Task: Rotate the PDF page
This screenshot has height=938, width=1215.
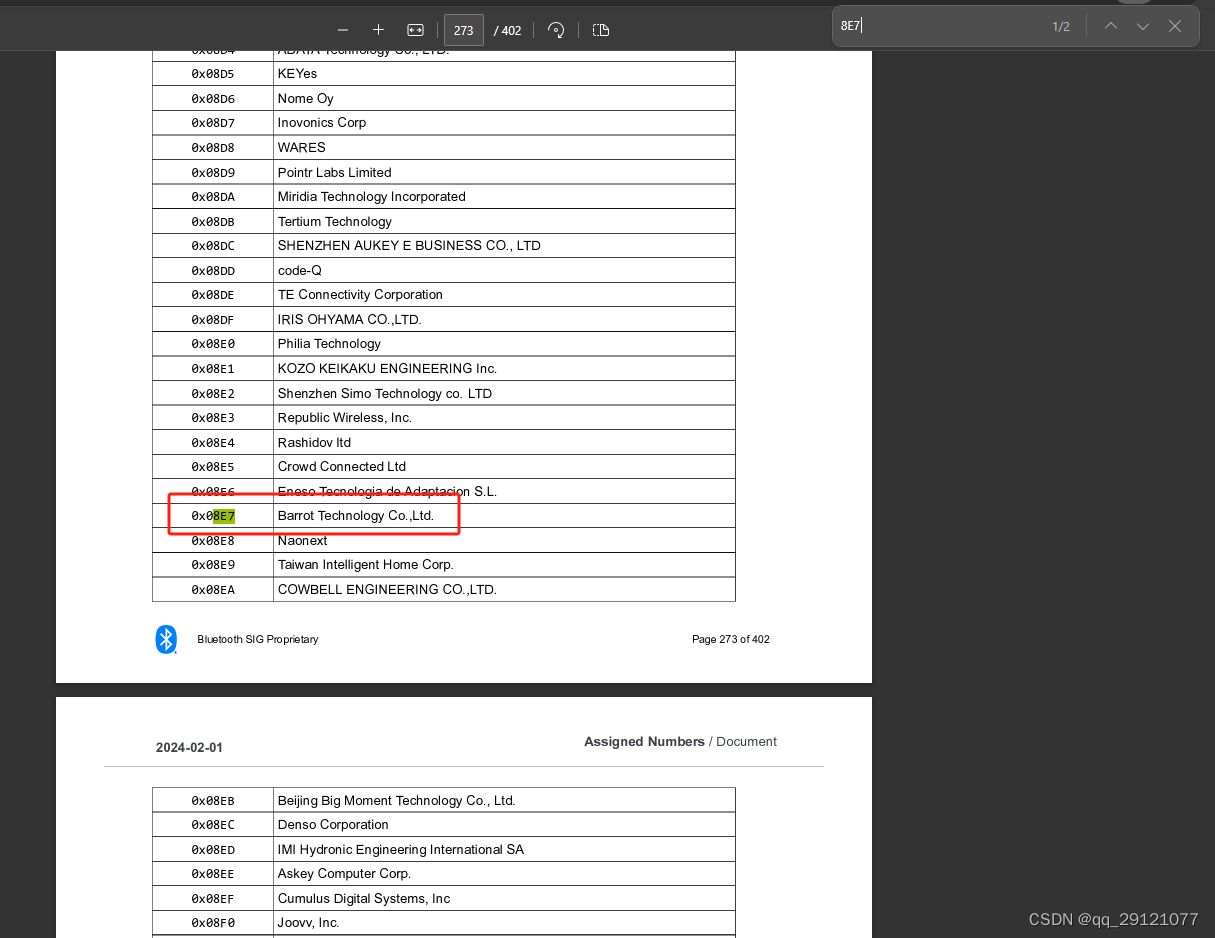Action: coord(556,30)
